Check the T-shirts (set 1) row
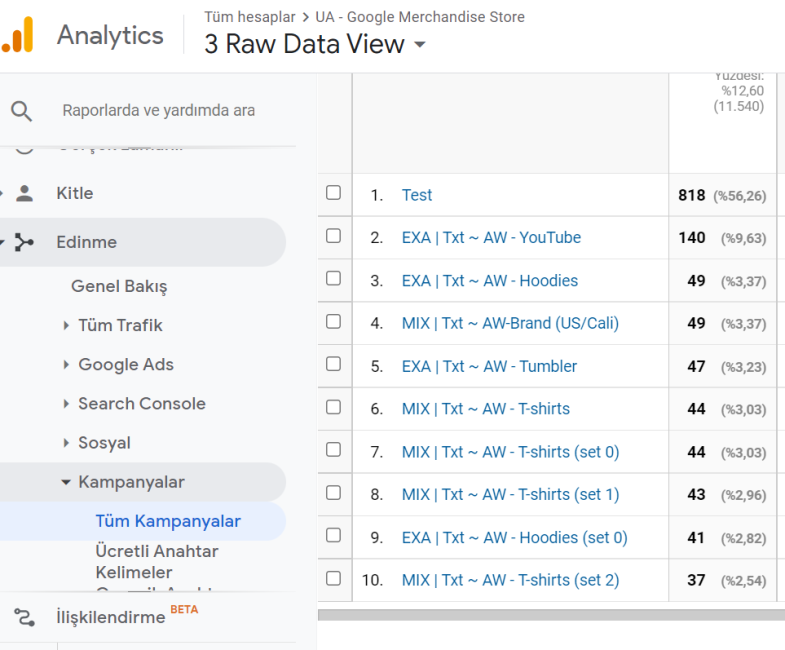The height and width of the screenshot is (650, 785). [333, 493]
